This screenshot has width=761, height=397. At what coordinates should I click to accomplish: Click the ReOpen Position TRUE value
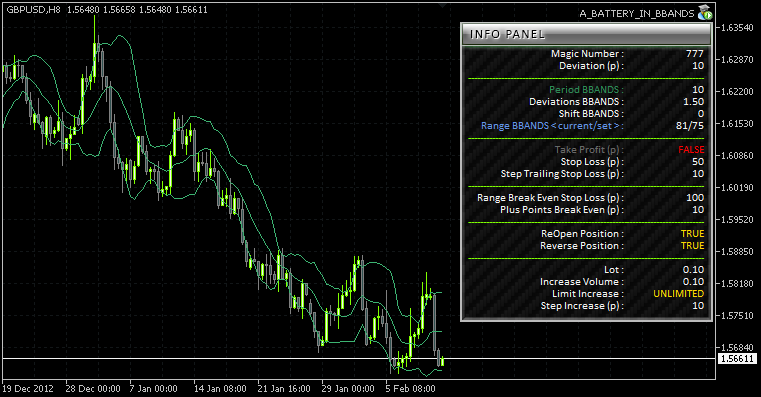693,233
